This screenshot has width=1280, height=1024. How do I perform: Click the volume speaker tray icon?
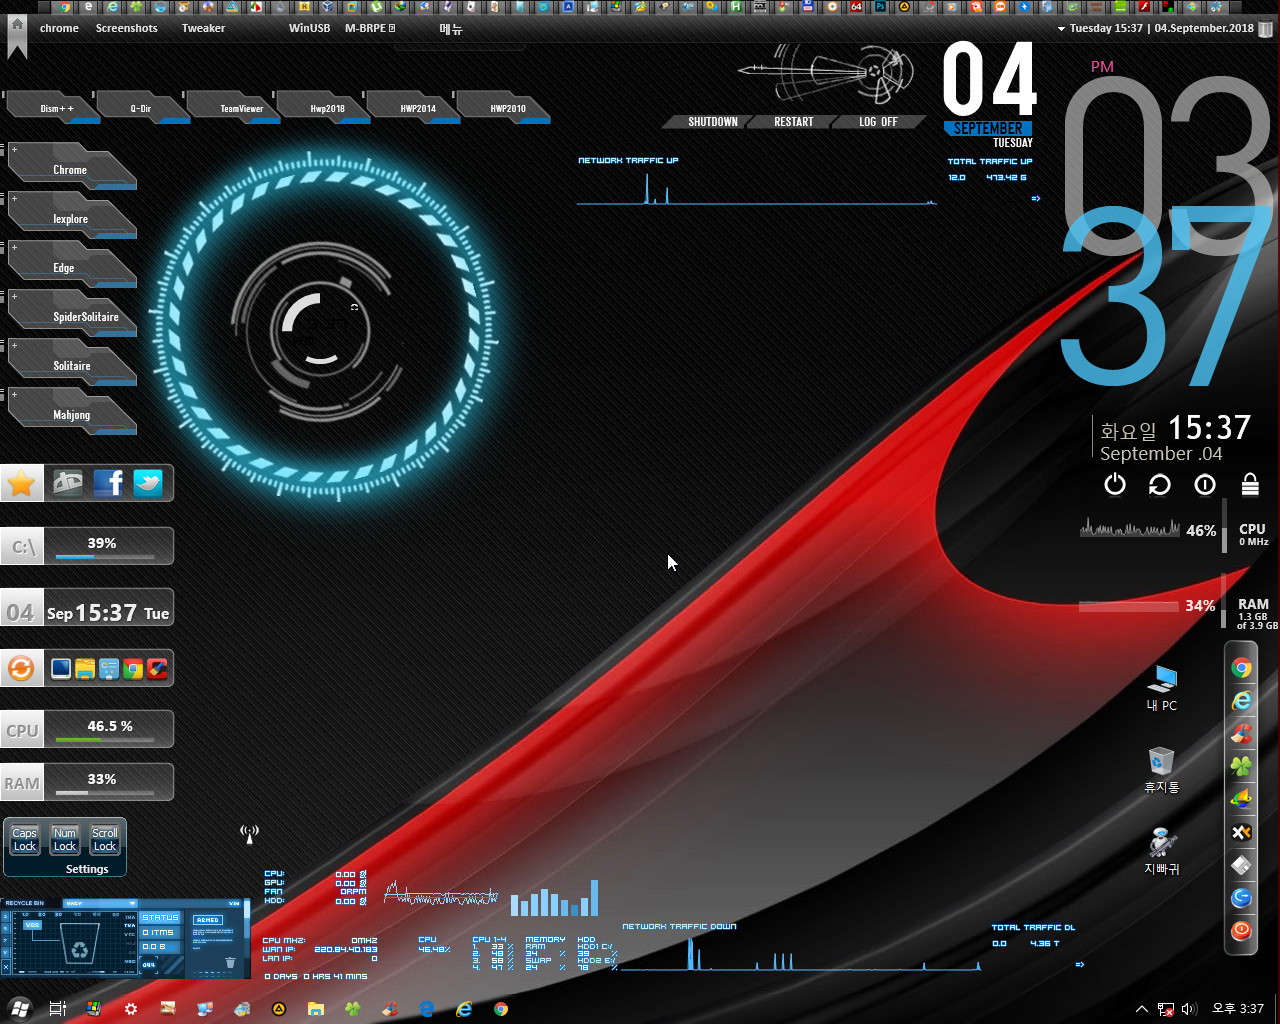[x=1189, y=1009]
